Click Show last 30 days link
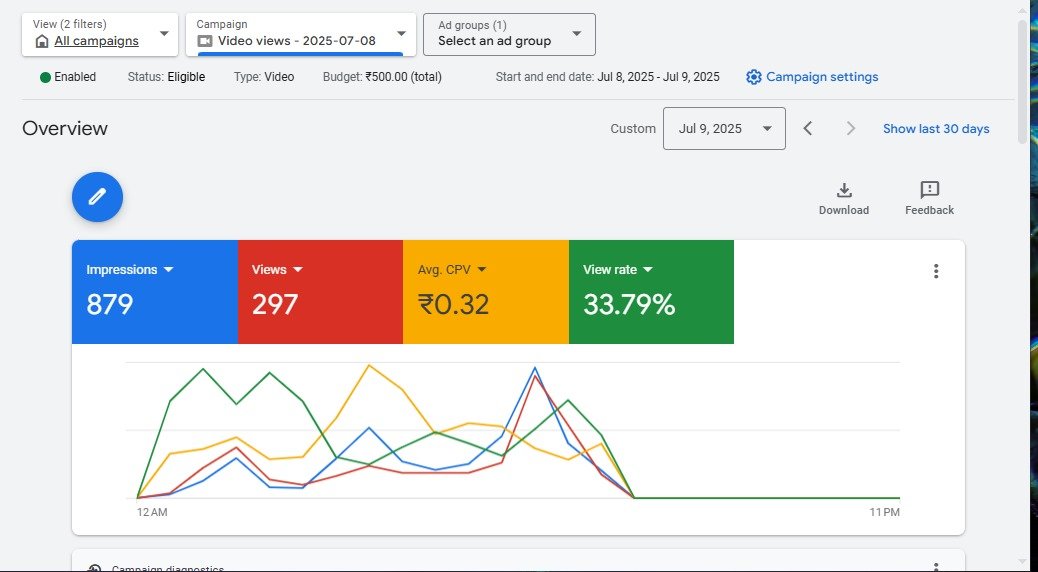The image size is (1038, 572). pos(936,128)
